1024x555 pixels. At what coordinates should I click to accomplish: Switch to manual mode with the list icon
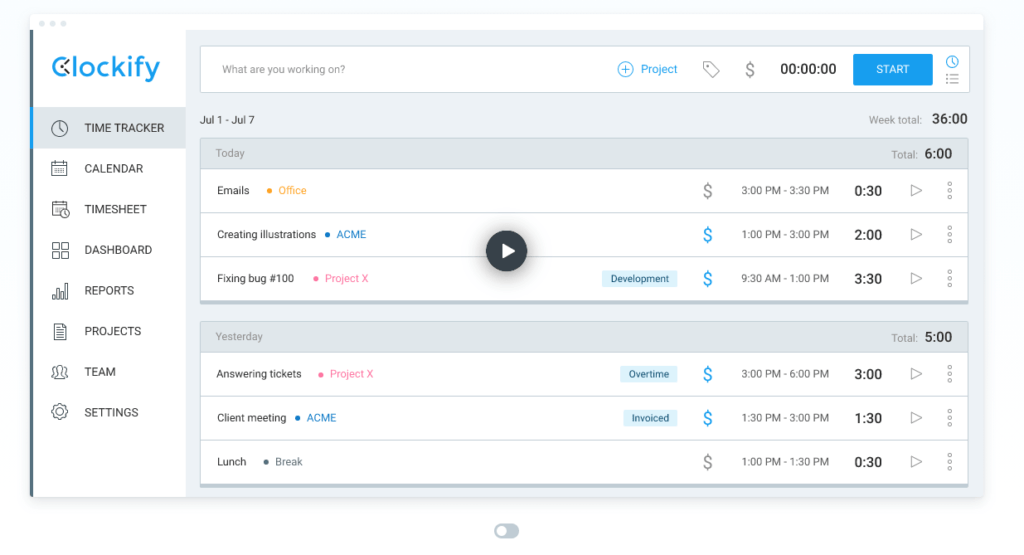point(952,79)
